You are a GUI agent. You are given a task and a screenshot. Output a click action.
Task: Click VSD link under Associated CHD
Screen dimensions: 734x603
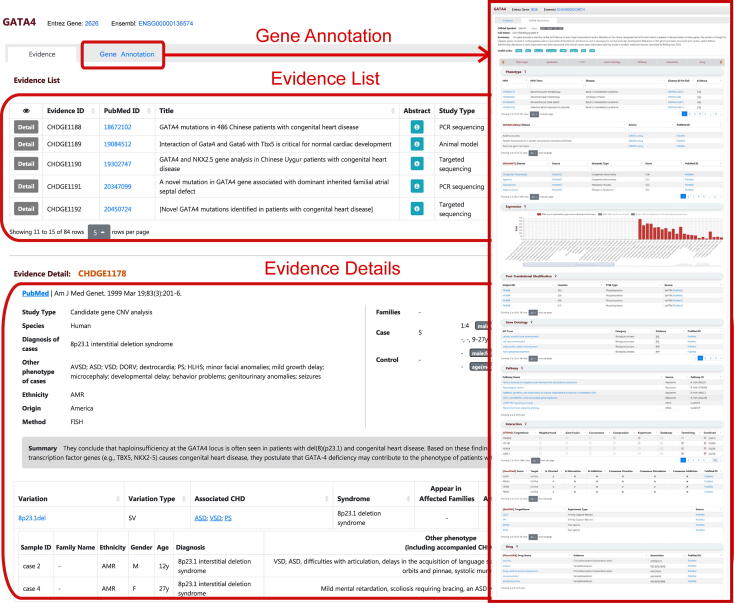point(215,518)
